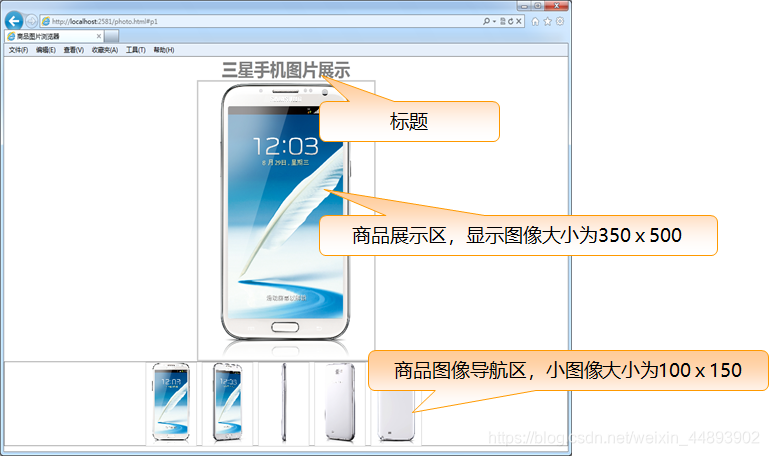Click the large phone display image
769x456 pixels.
point(286,220)
